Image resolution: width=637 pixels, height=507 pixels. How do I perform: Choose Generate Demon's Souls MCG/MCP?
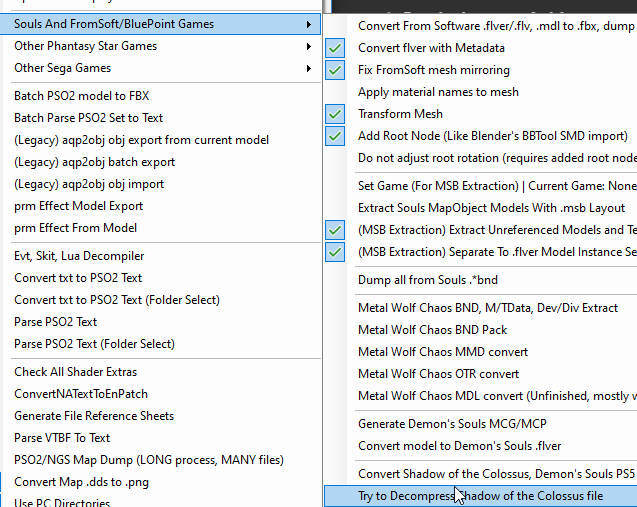[x=452, y=424]
